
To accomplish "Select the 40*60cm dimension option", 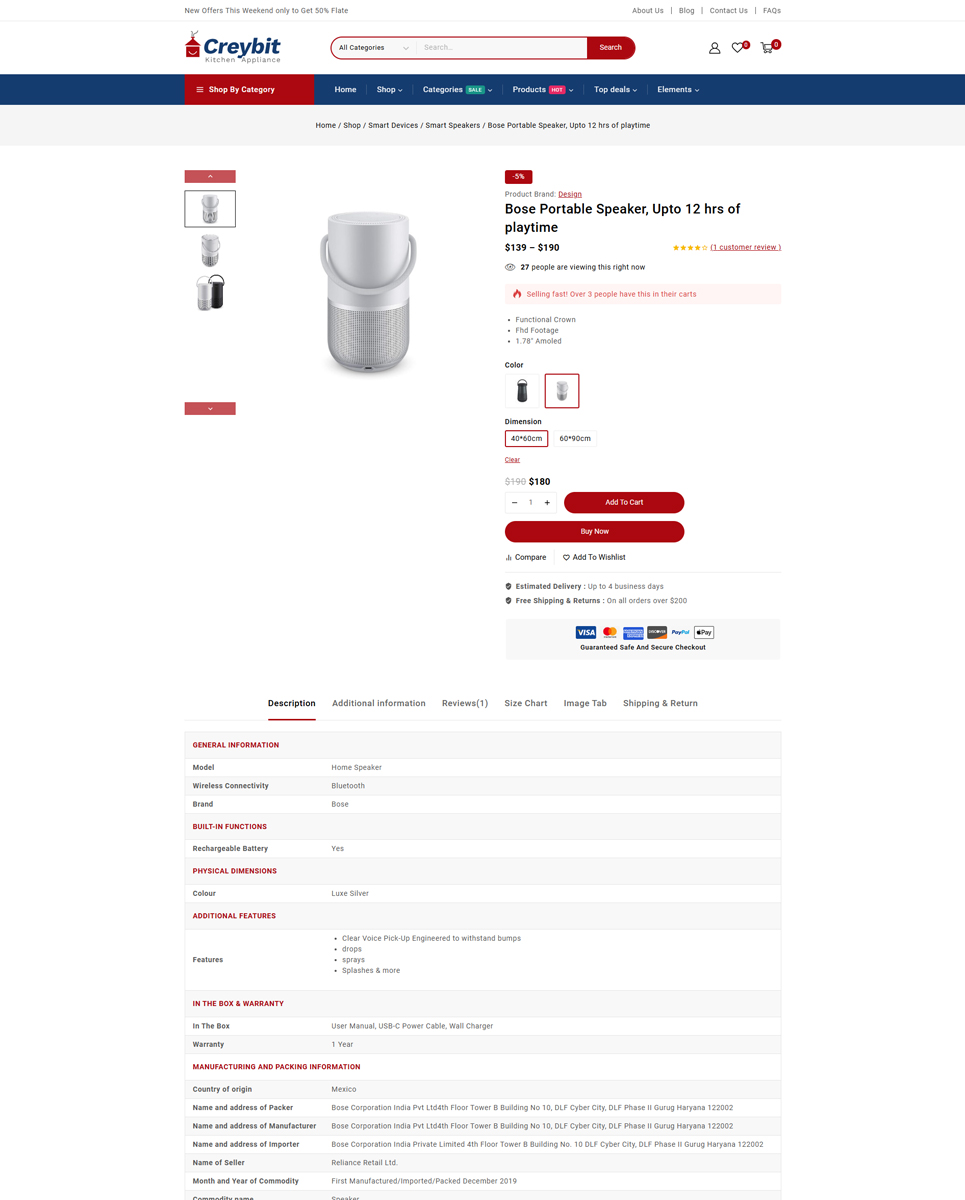I will coord(526,438).
